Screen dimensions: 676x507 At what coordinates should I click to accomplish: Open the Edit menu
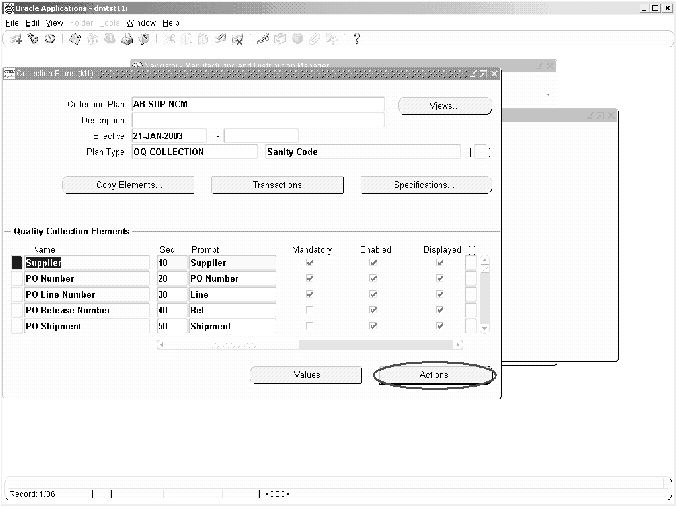click(x=32, y=23)
